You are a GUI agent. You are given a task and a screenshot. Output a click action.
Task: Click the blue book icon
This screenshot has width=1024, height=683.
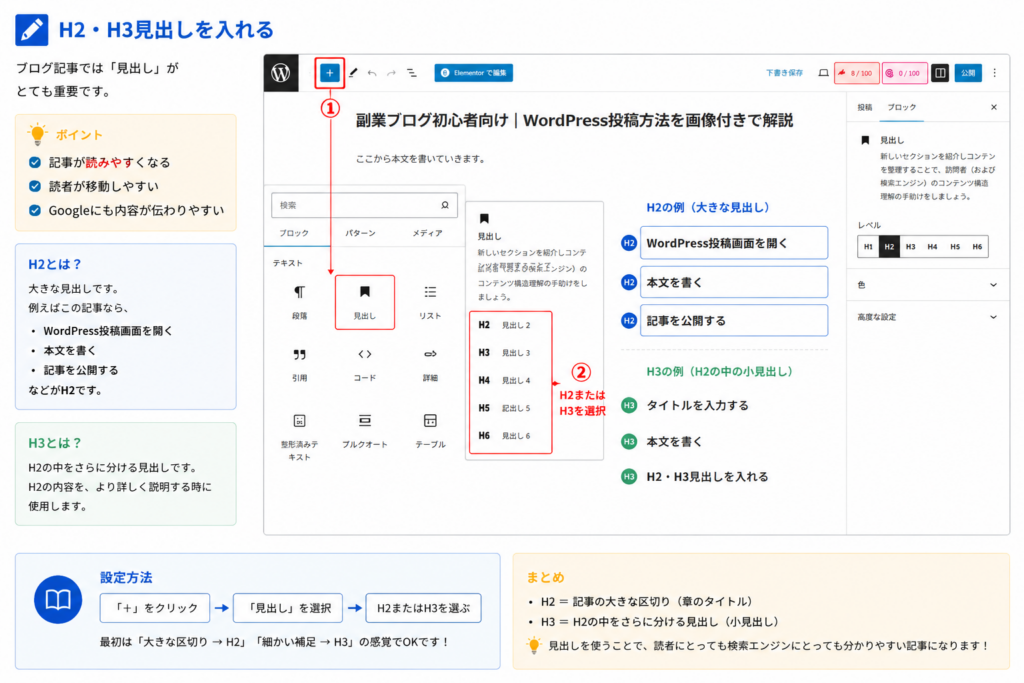pyautogui.click(x=58, y=599)
